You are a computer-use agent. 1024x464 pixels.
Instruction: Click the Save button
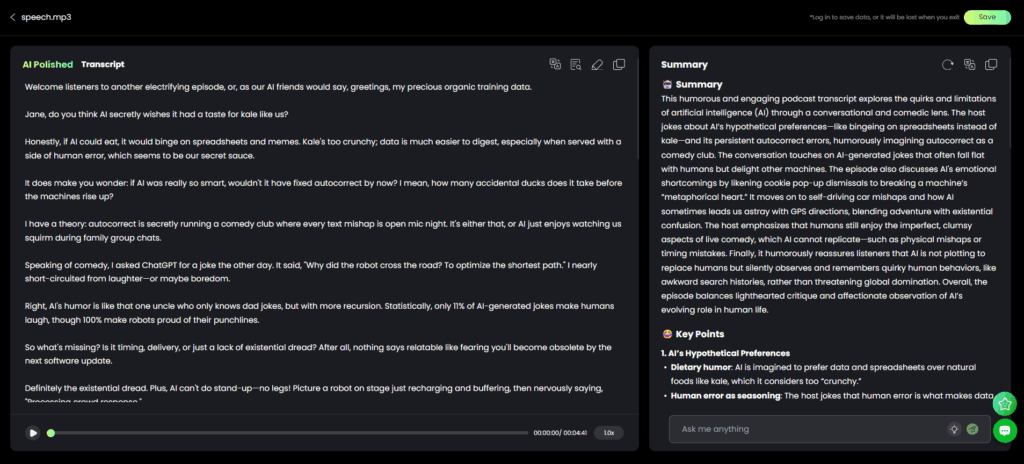coord(987,17)
